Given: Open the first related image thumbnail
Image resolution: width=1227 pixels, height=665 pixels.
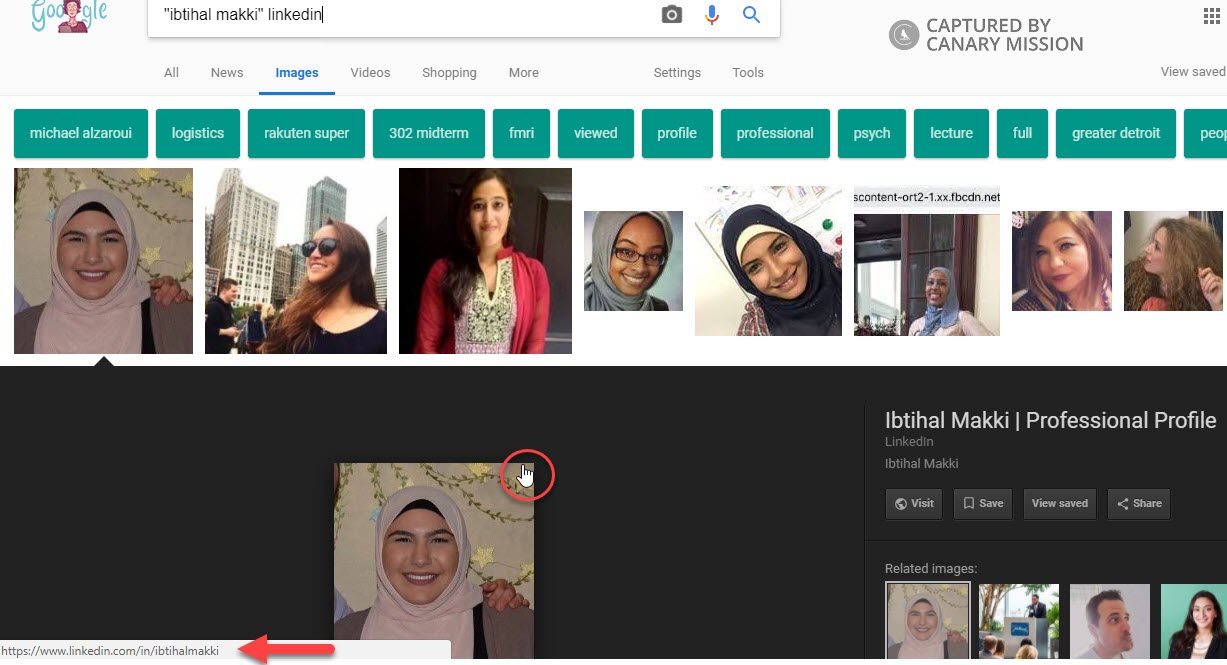Looking at the screenshot, I should point(926,621).
